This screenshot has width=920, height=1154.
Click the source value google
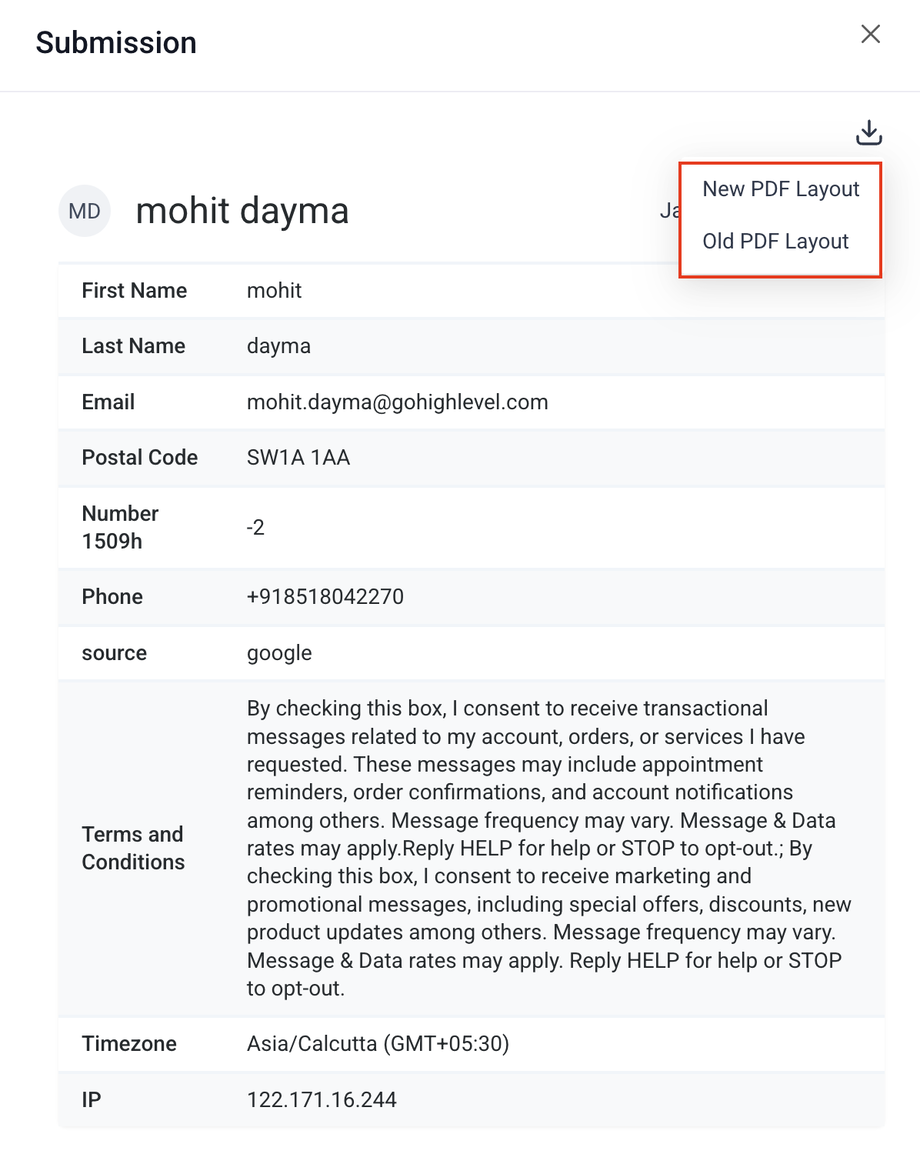click(x=279, y=653)
